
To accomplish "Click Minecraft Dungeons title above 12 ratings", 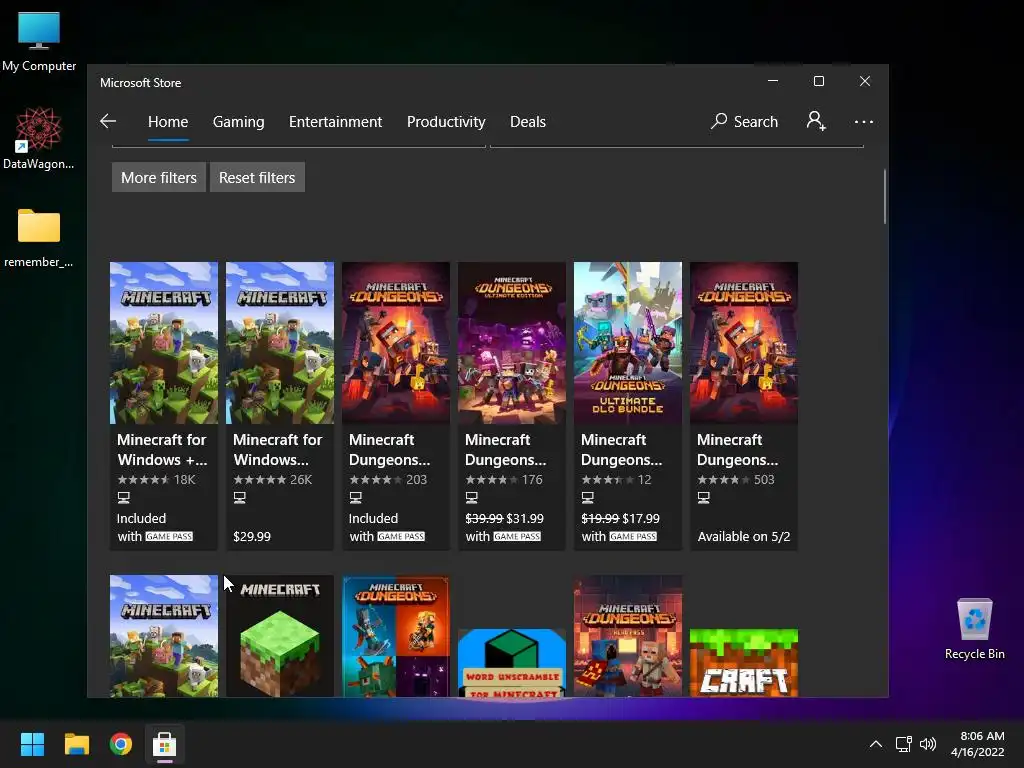I will coord(621,450).
